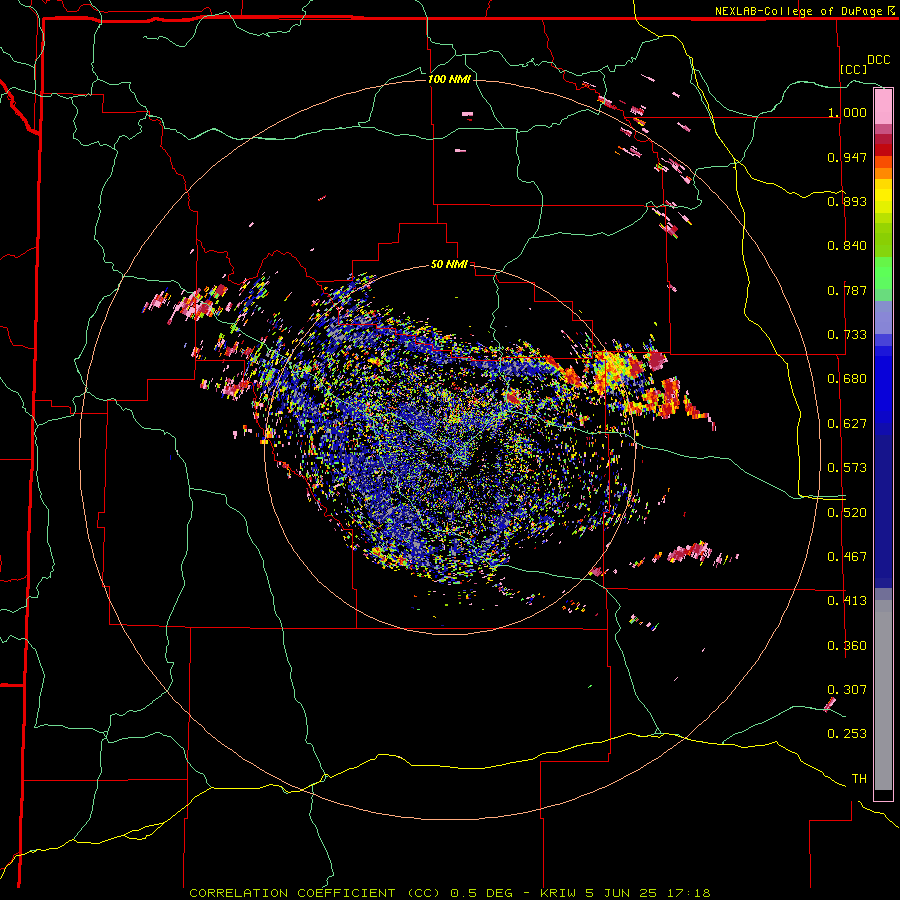
Task: Click the orange segment of the color bar
Action: click(x=883, y=173)
